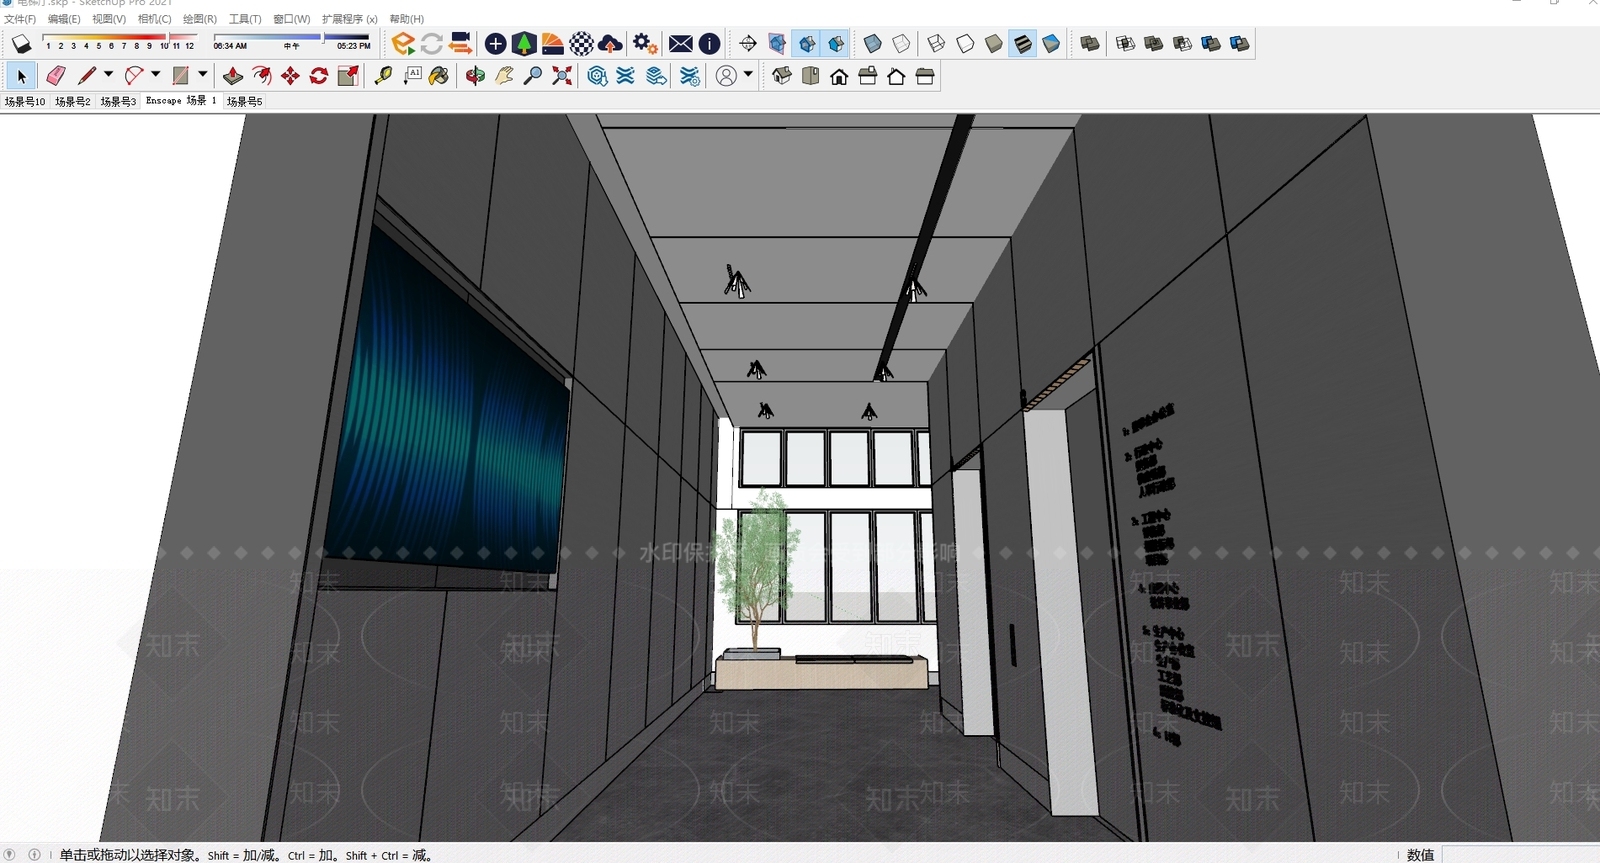The height and width of the screenshot is (863, 1600).
Task: Pick the Eraser tool
Action: 56,76
